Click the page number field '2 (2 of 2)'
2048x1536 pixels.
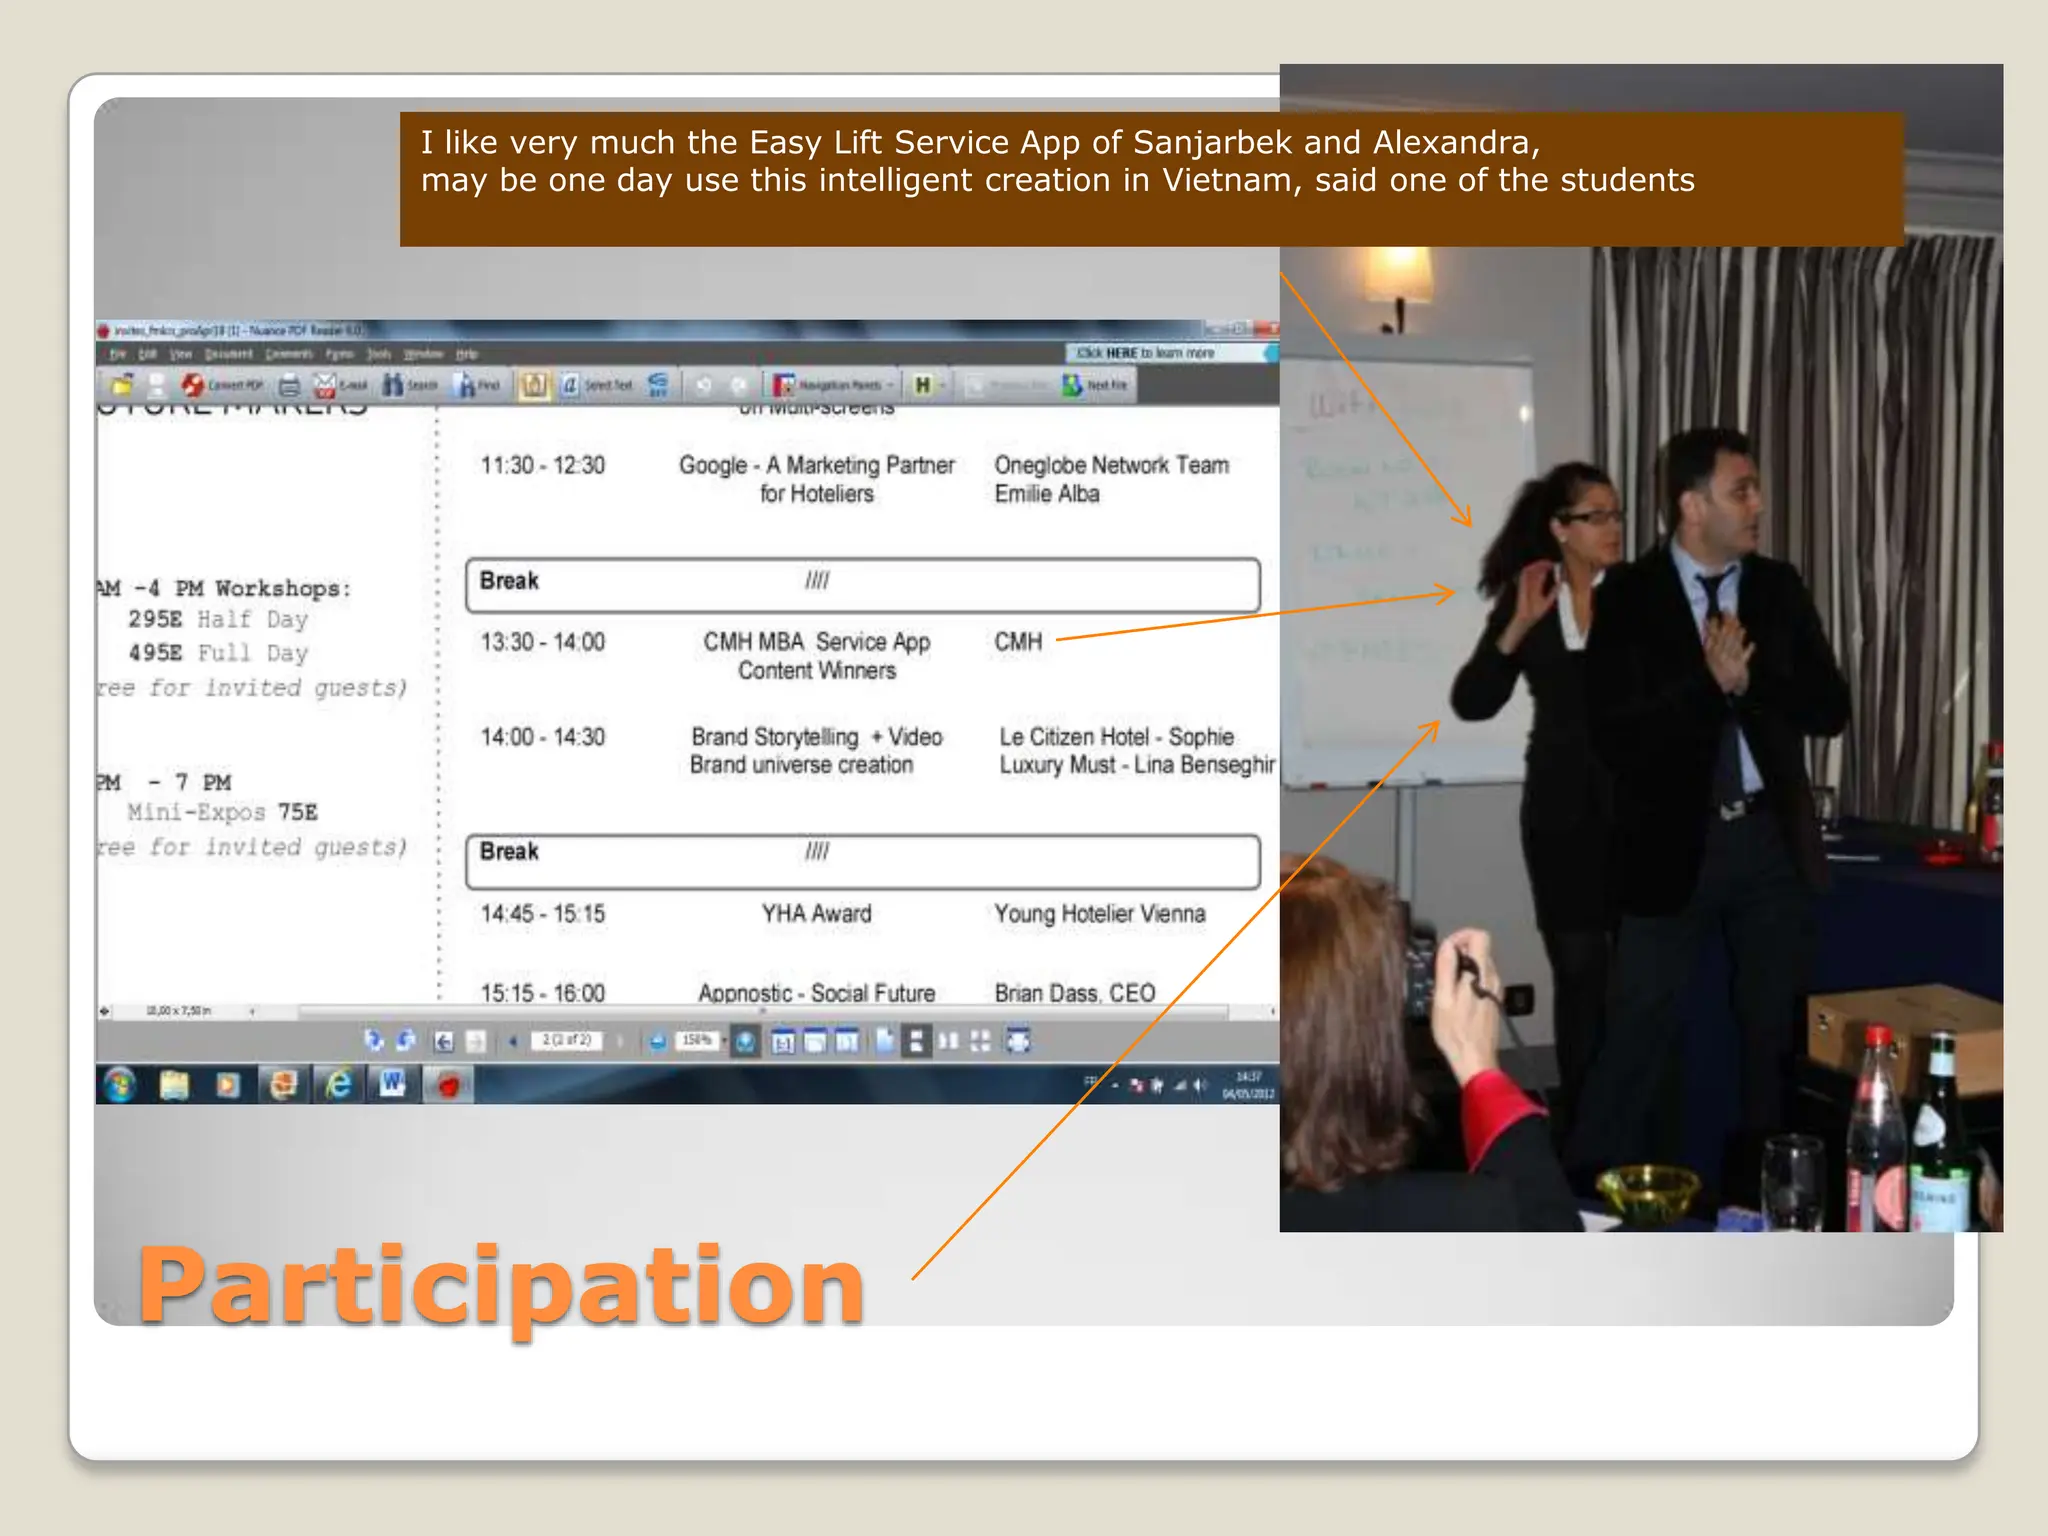coord(566,1041)
